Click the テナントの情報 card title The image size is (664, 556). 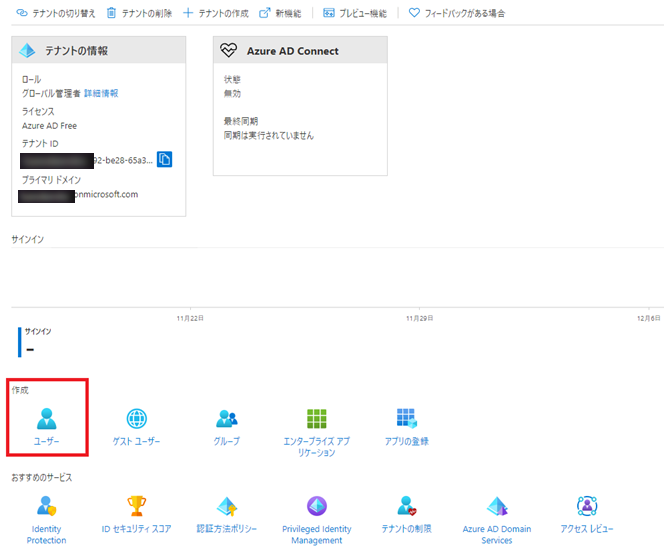pos(77,51)
